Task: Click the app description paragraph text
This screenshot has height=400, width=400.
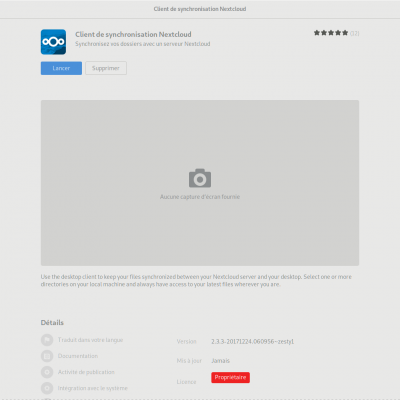Action: point(196,281)
